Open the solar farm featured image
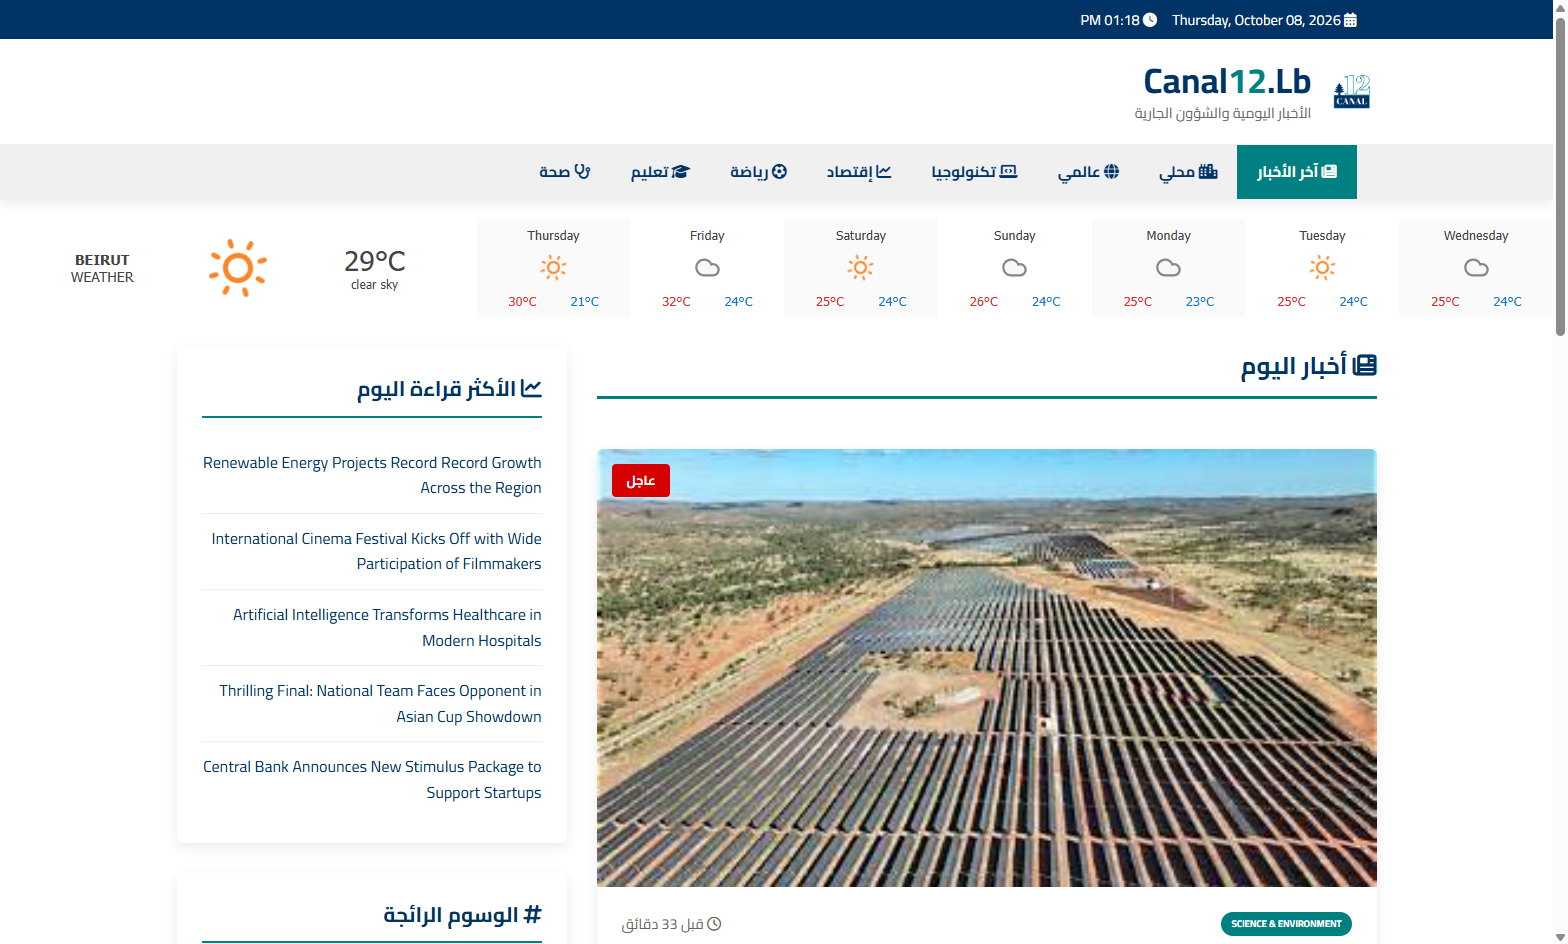 [987, 668]
